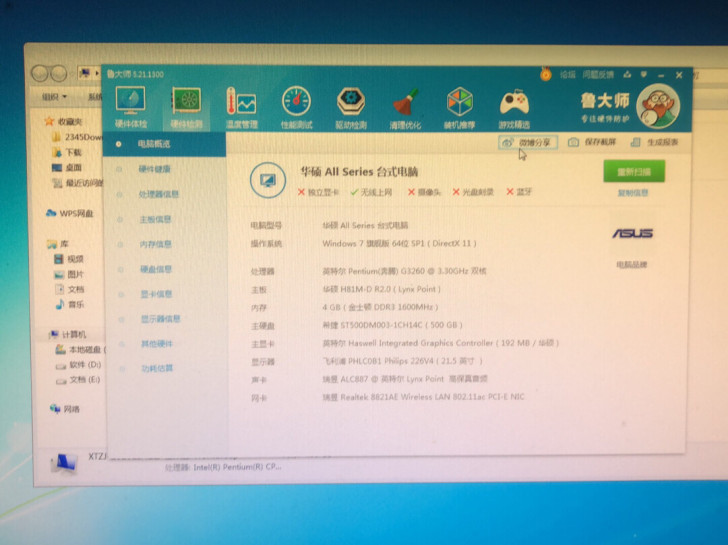This screenshot has width=728, height=545.
Task: Open the 装机推荐 cube icon
Action: tap(460, 108)
